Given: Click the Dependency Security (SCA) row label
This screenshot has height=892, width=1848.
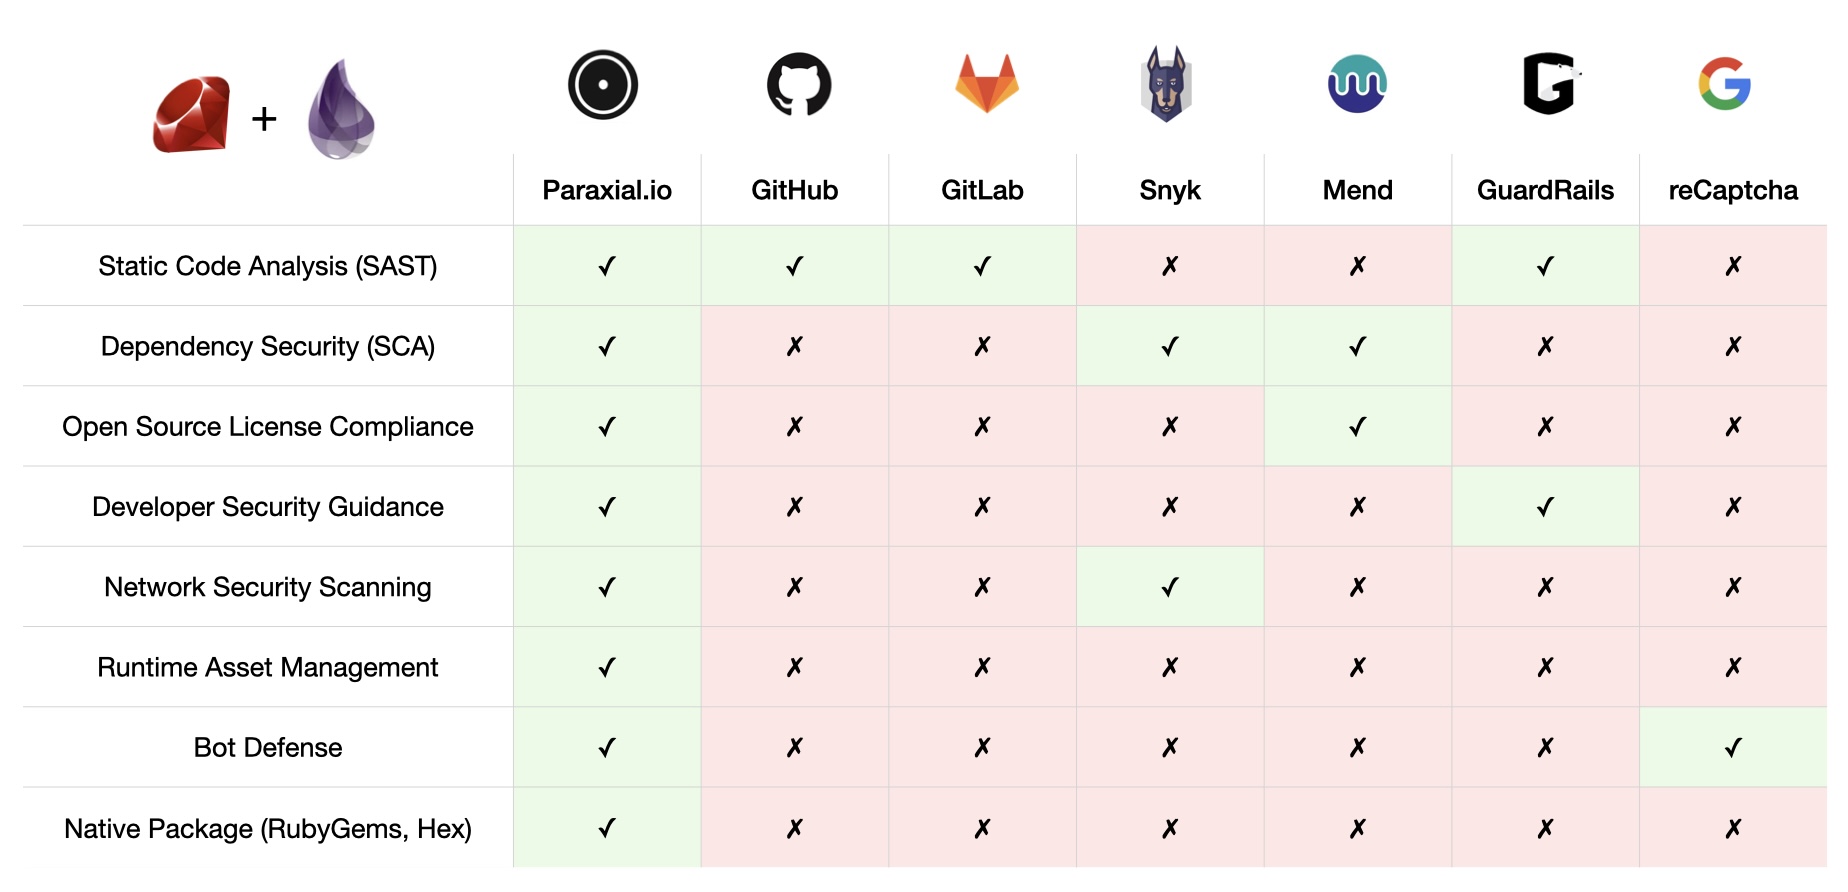Looking at the screenshot, I should [268, 346].
